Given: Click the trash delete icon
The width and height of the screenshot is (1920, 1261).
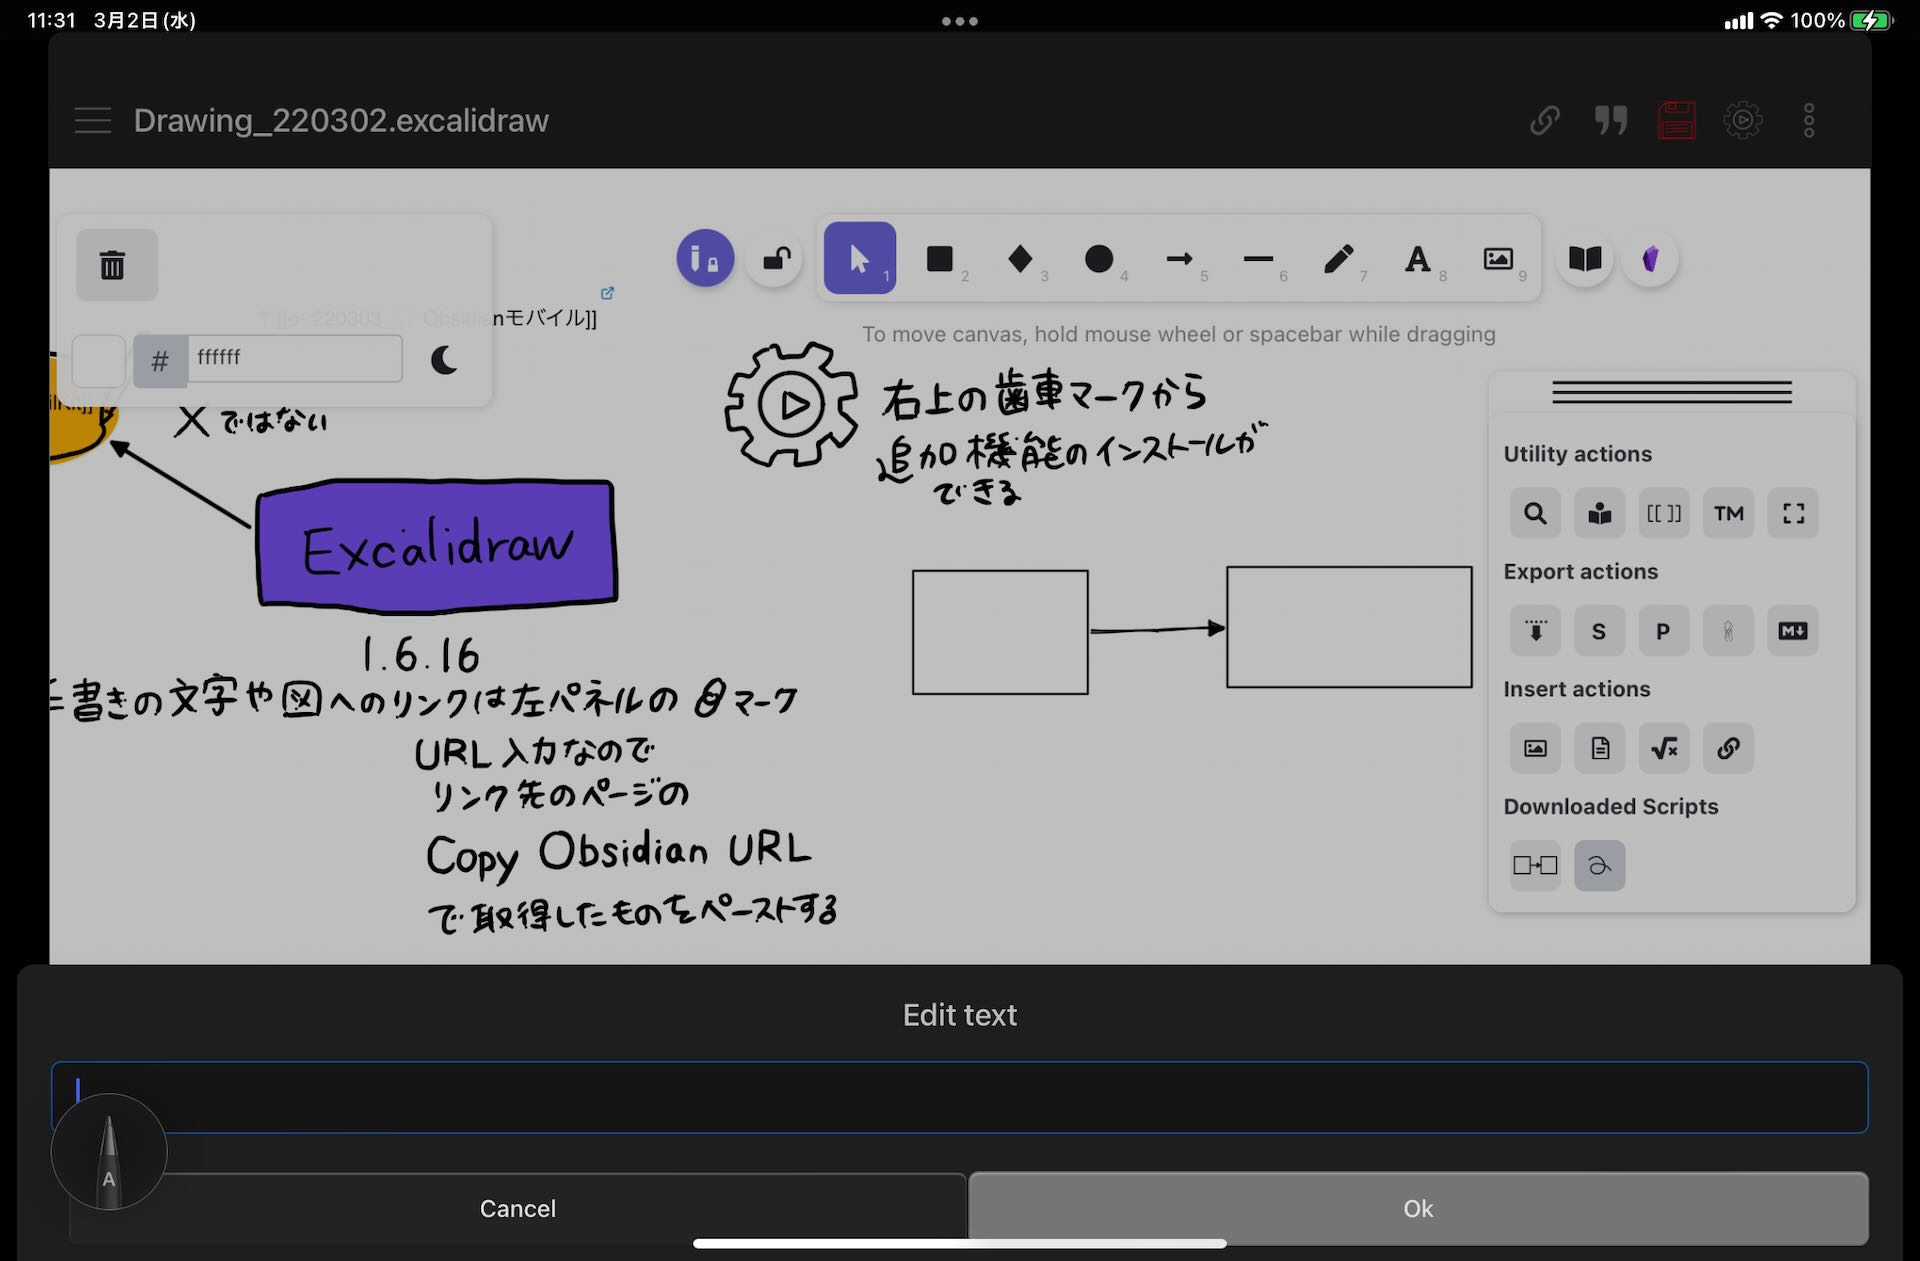Looking at the screenshot, I should tap(113, 265).
